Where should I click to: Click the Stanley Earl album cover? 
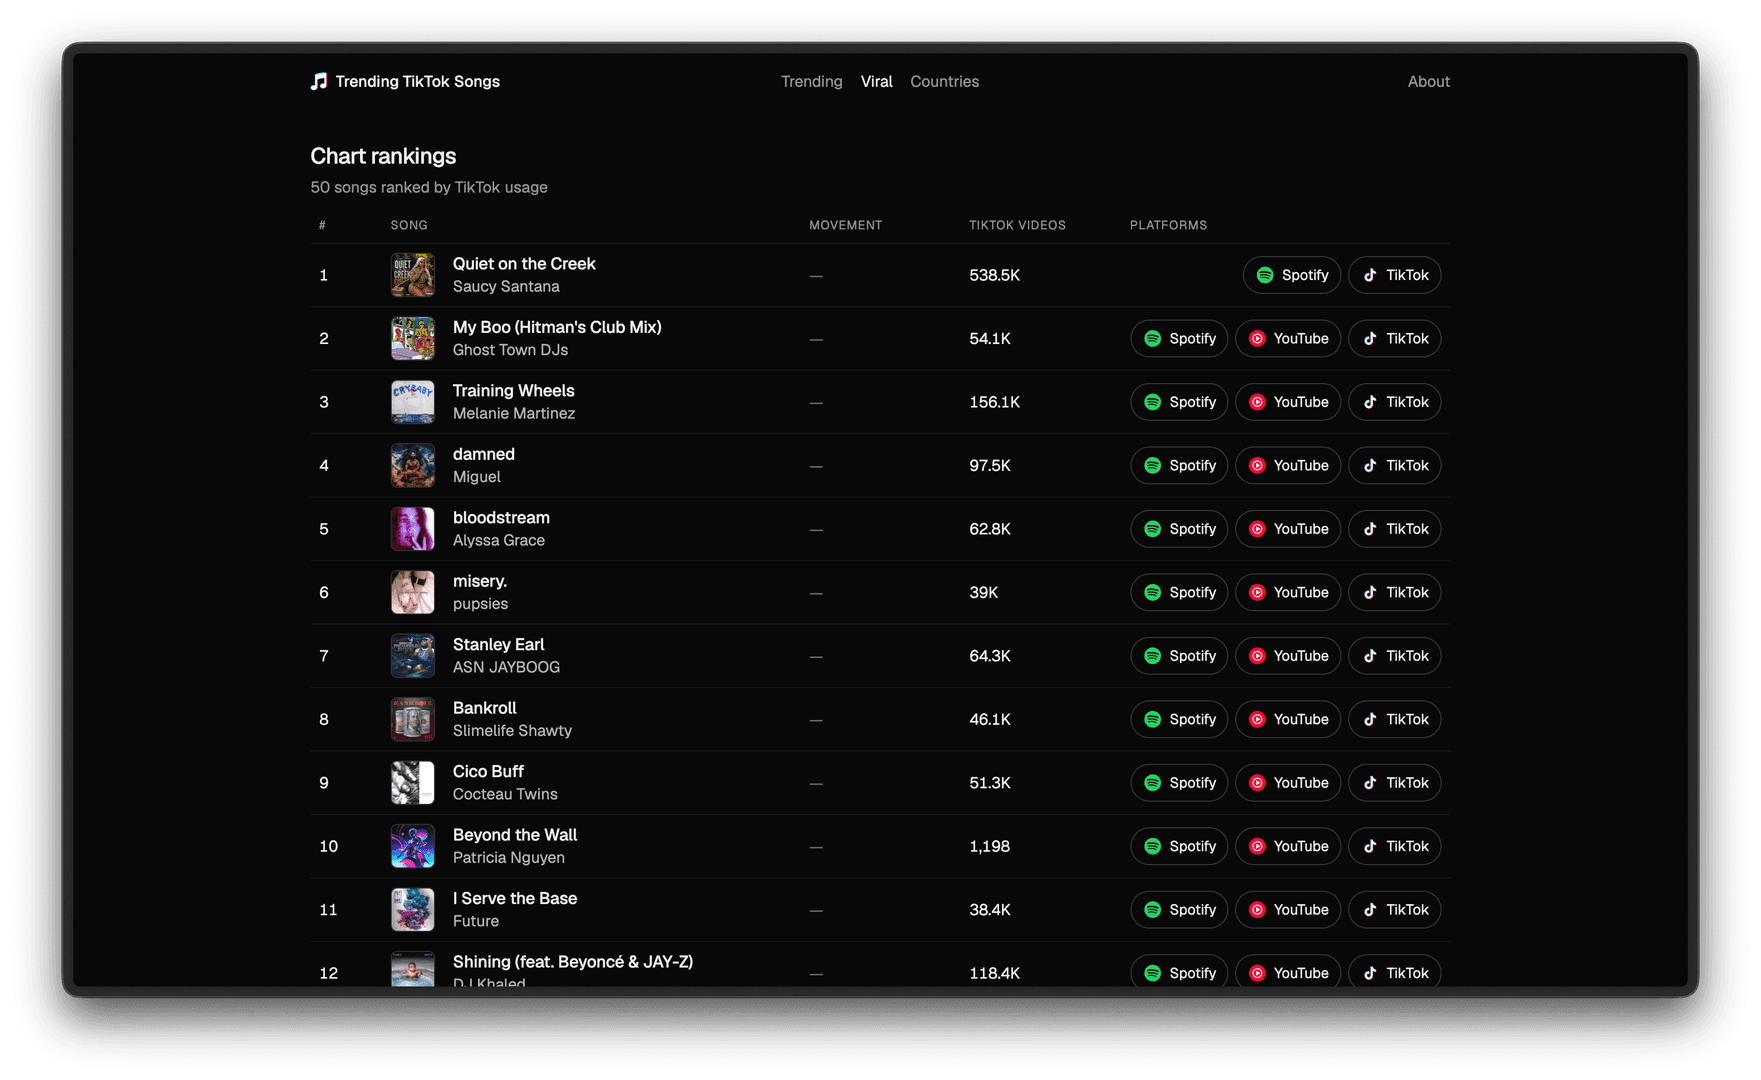(x=412, y=656)
